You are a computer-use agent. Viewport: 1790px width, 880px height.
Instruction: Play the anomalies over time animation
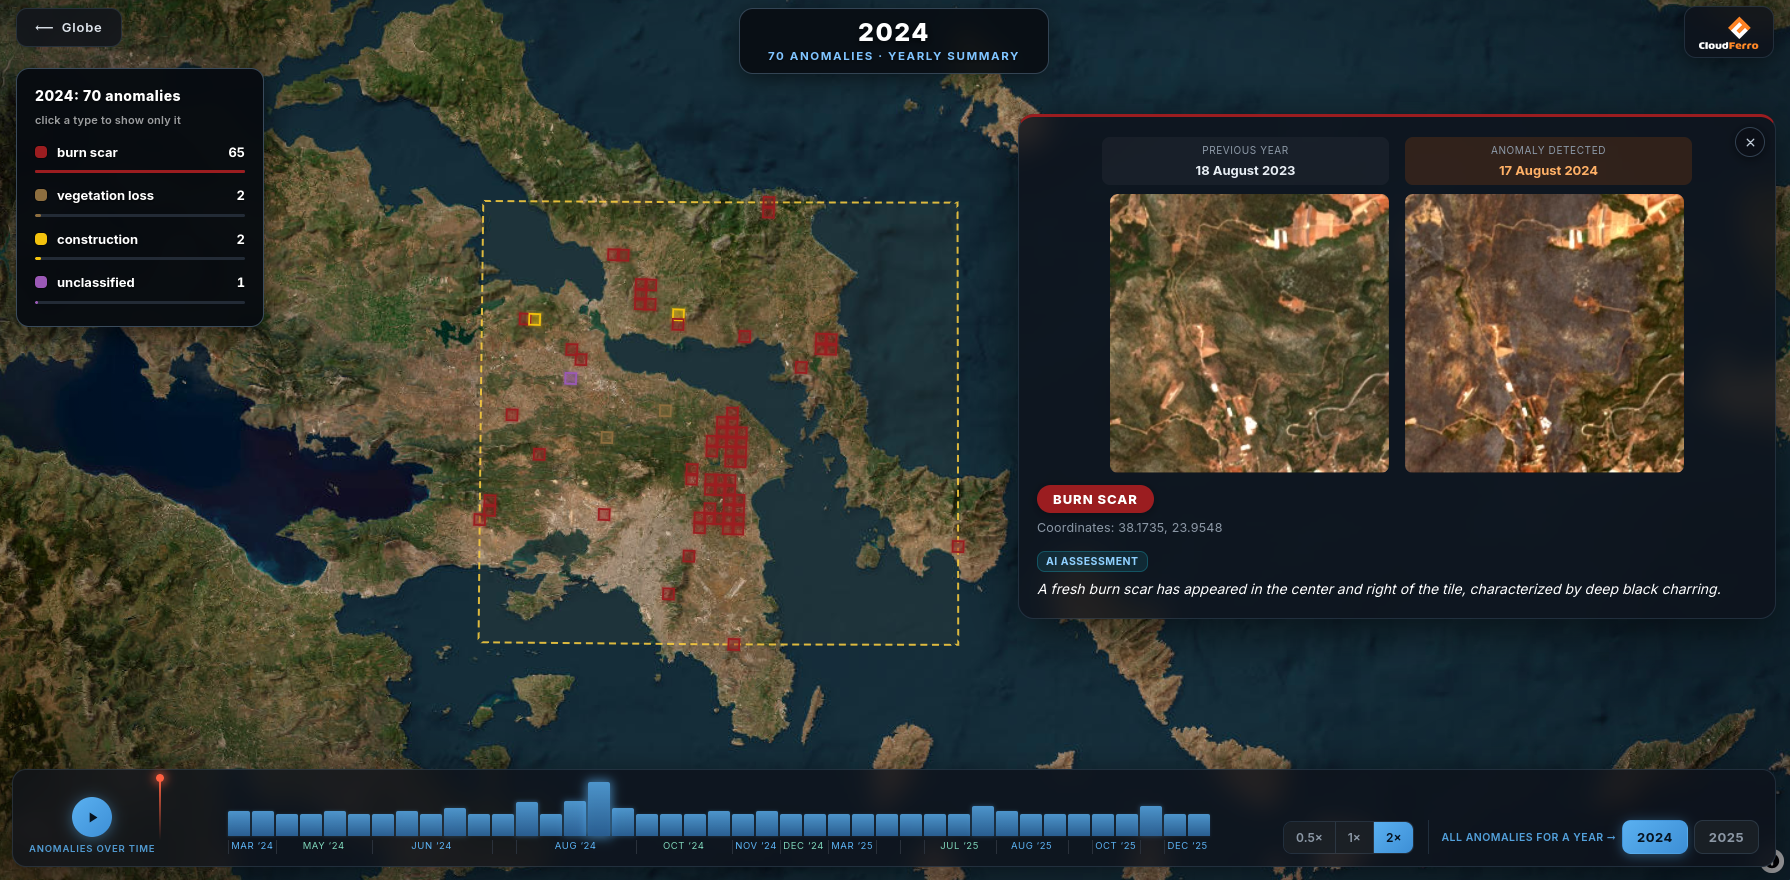click(x=92, y=817)
